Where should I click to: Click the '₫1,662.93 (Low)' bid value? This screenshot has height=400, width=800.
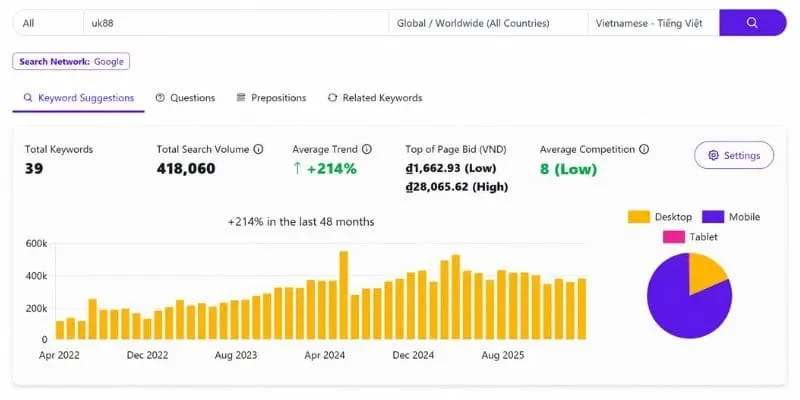451,168
